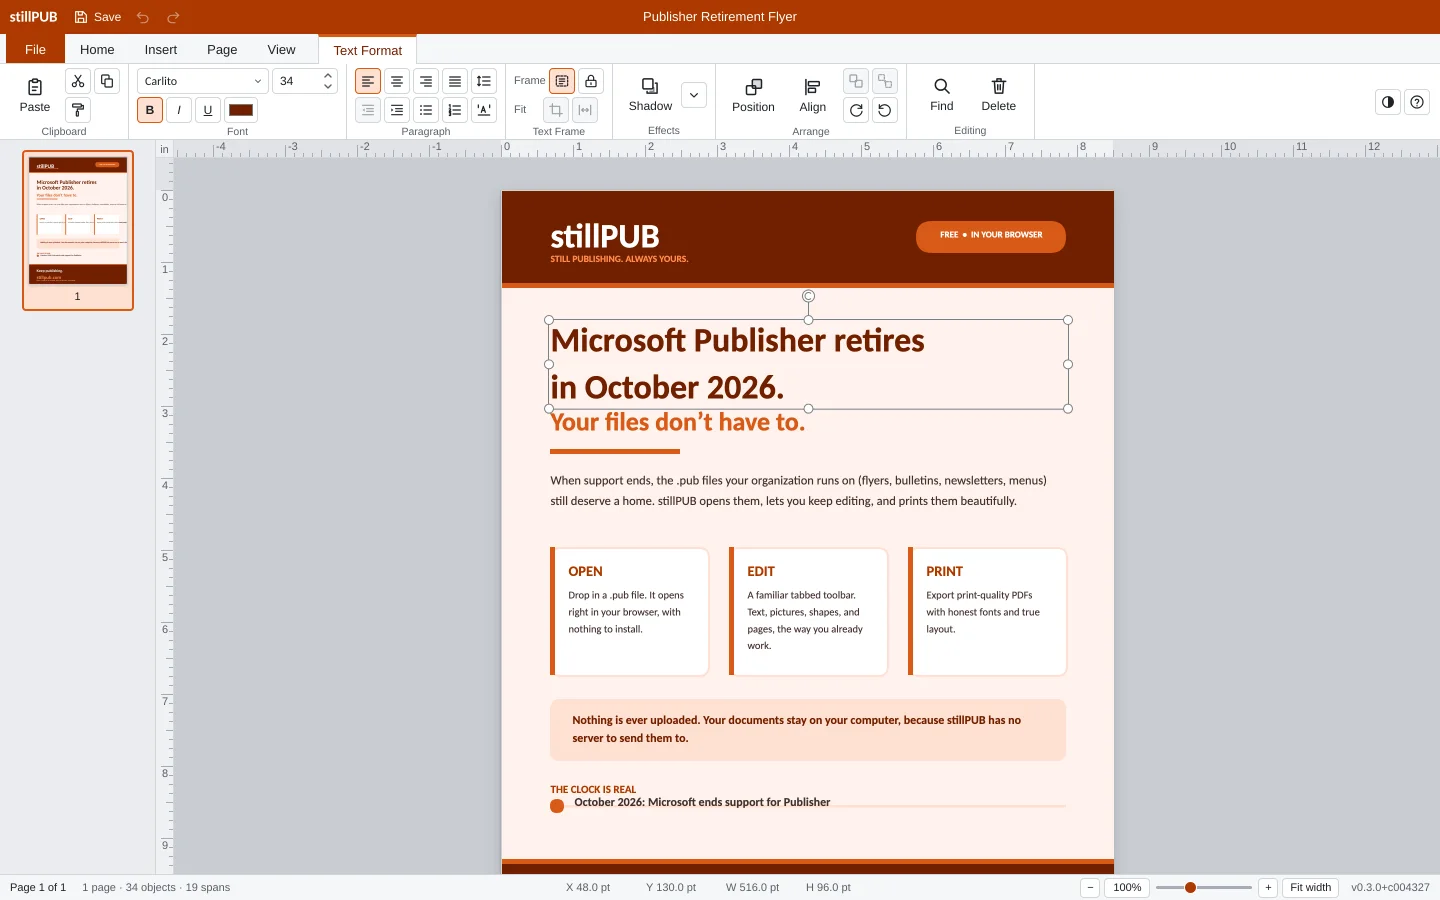Viewport: 1440px width, 900px height.
Task: Select the Format Painter icon
Action: (x=78, y=110)
